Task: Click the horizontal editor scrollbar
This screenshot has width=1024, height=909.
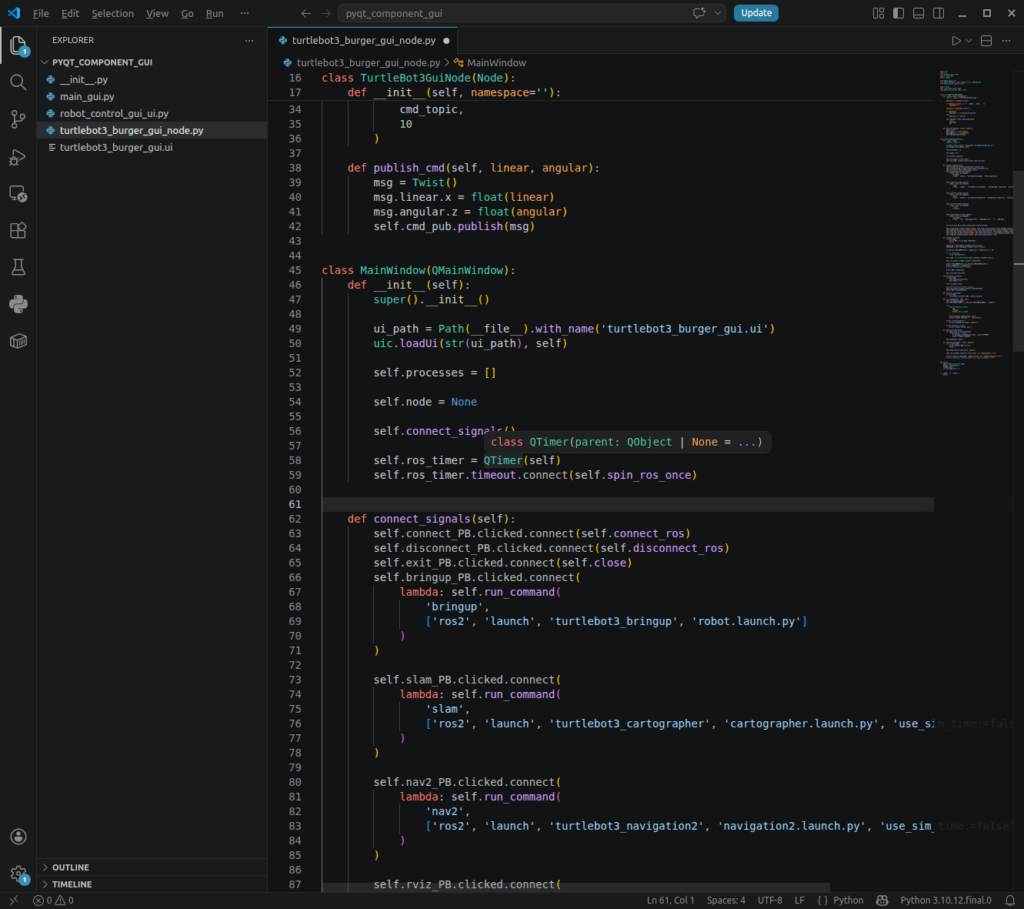Action: [x=575, y=888]
